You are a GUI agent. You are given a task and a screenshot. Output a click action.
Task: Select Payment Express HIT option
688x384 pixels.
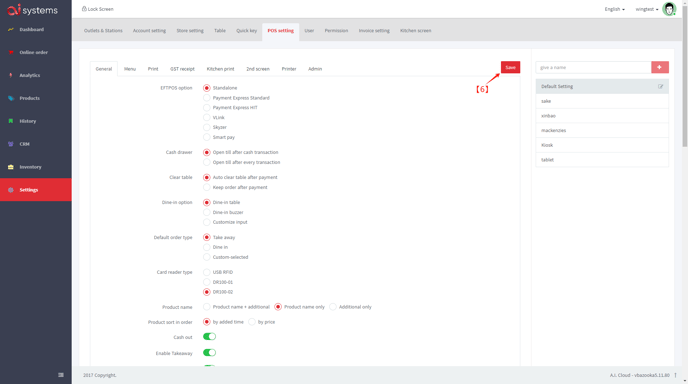pyautogui.click(x=207, y=108)
